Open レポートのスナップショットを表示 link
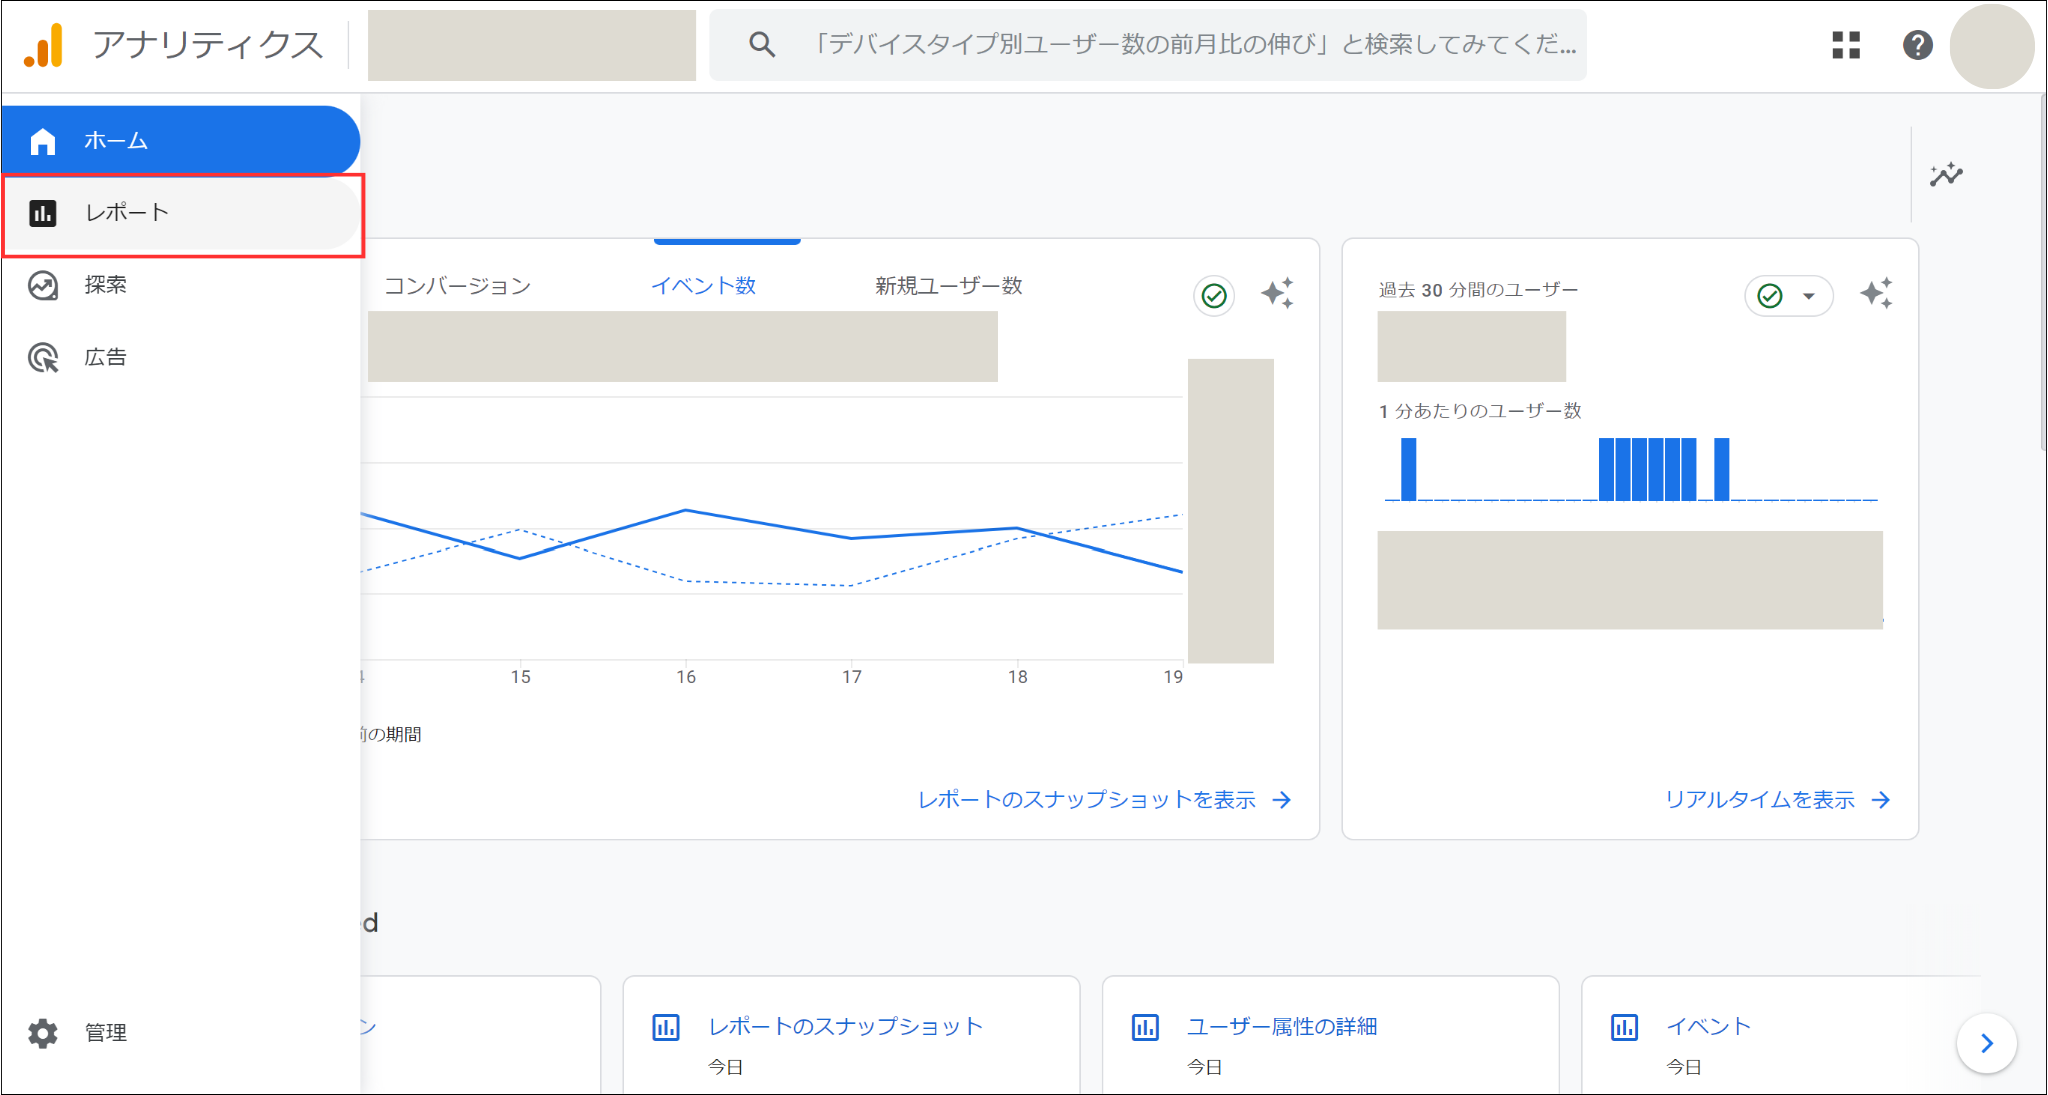The width and height of the screenshot is (2048, 1095). click(1104, 800)
